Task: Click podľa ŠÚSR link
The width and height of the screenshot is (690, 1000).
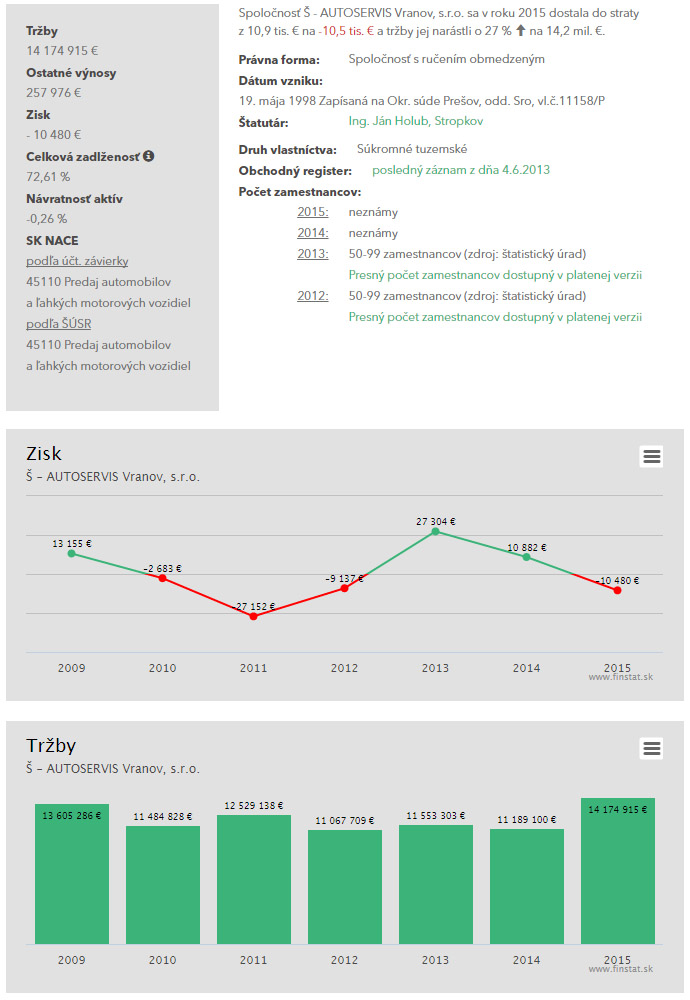Action: tap(59, 325)
